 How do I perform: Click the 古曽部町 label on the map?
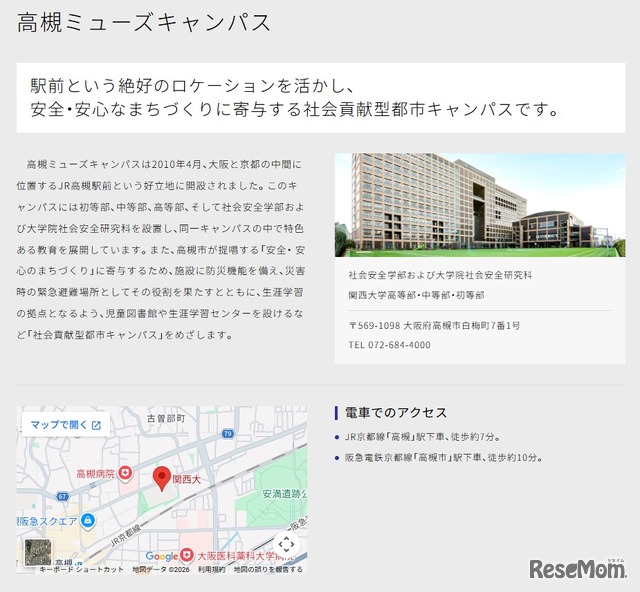(166, 418)
